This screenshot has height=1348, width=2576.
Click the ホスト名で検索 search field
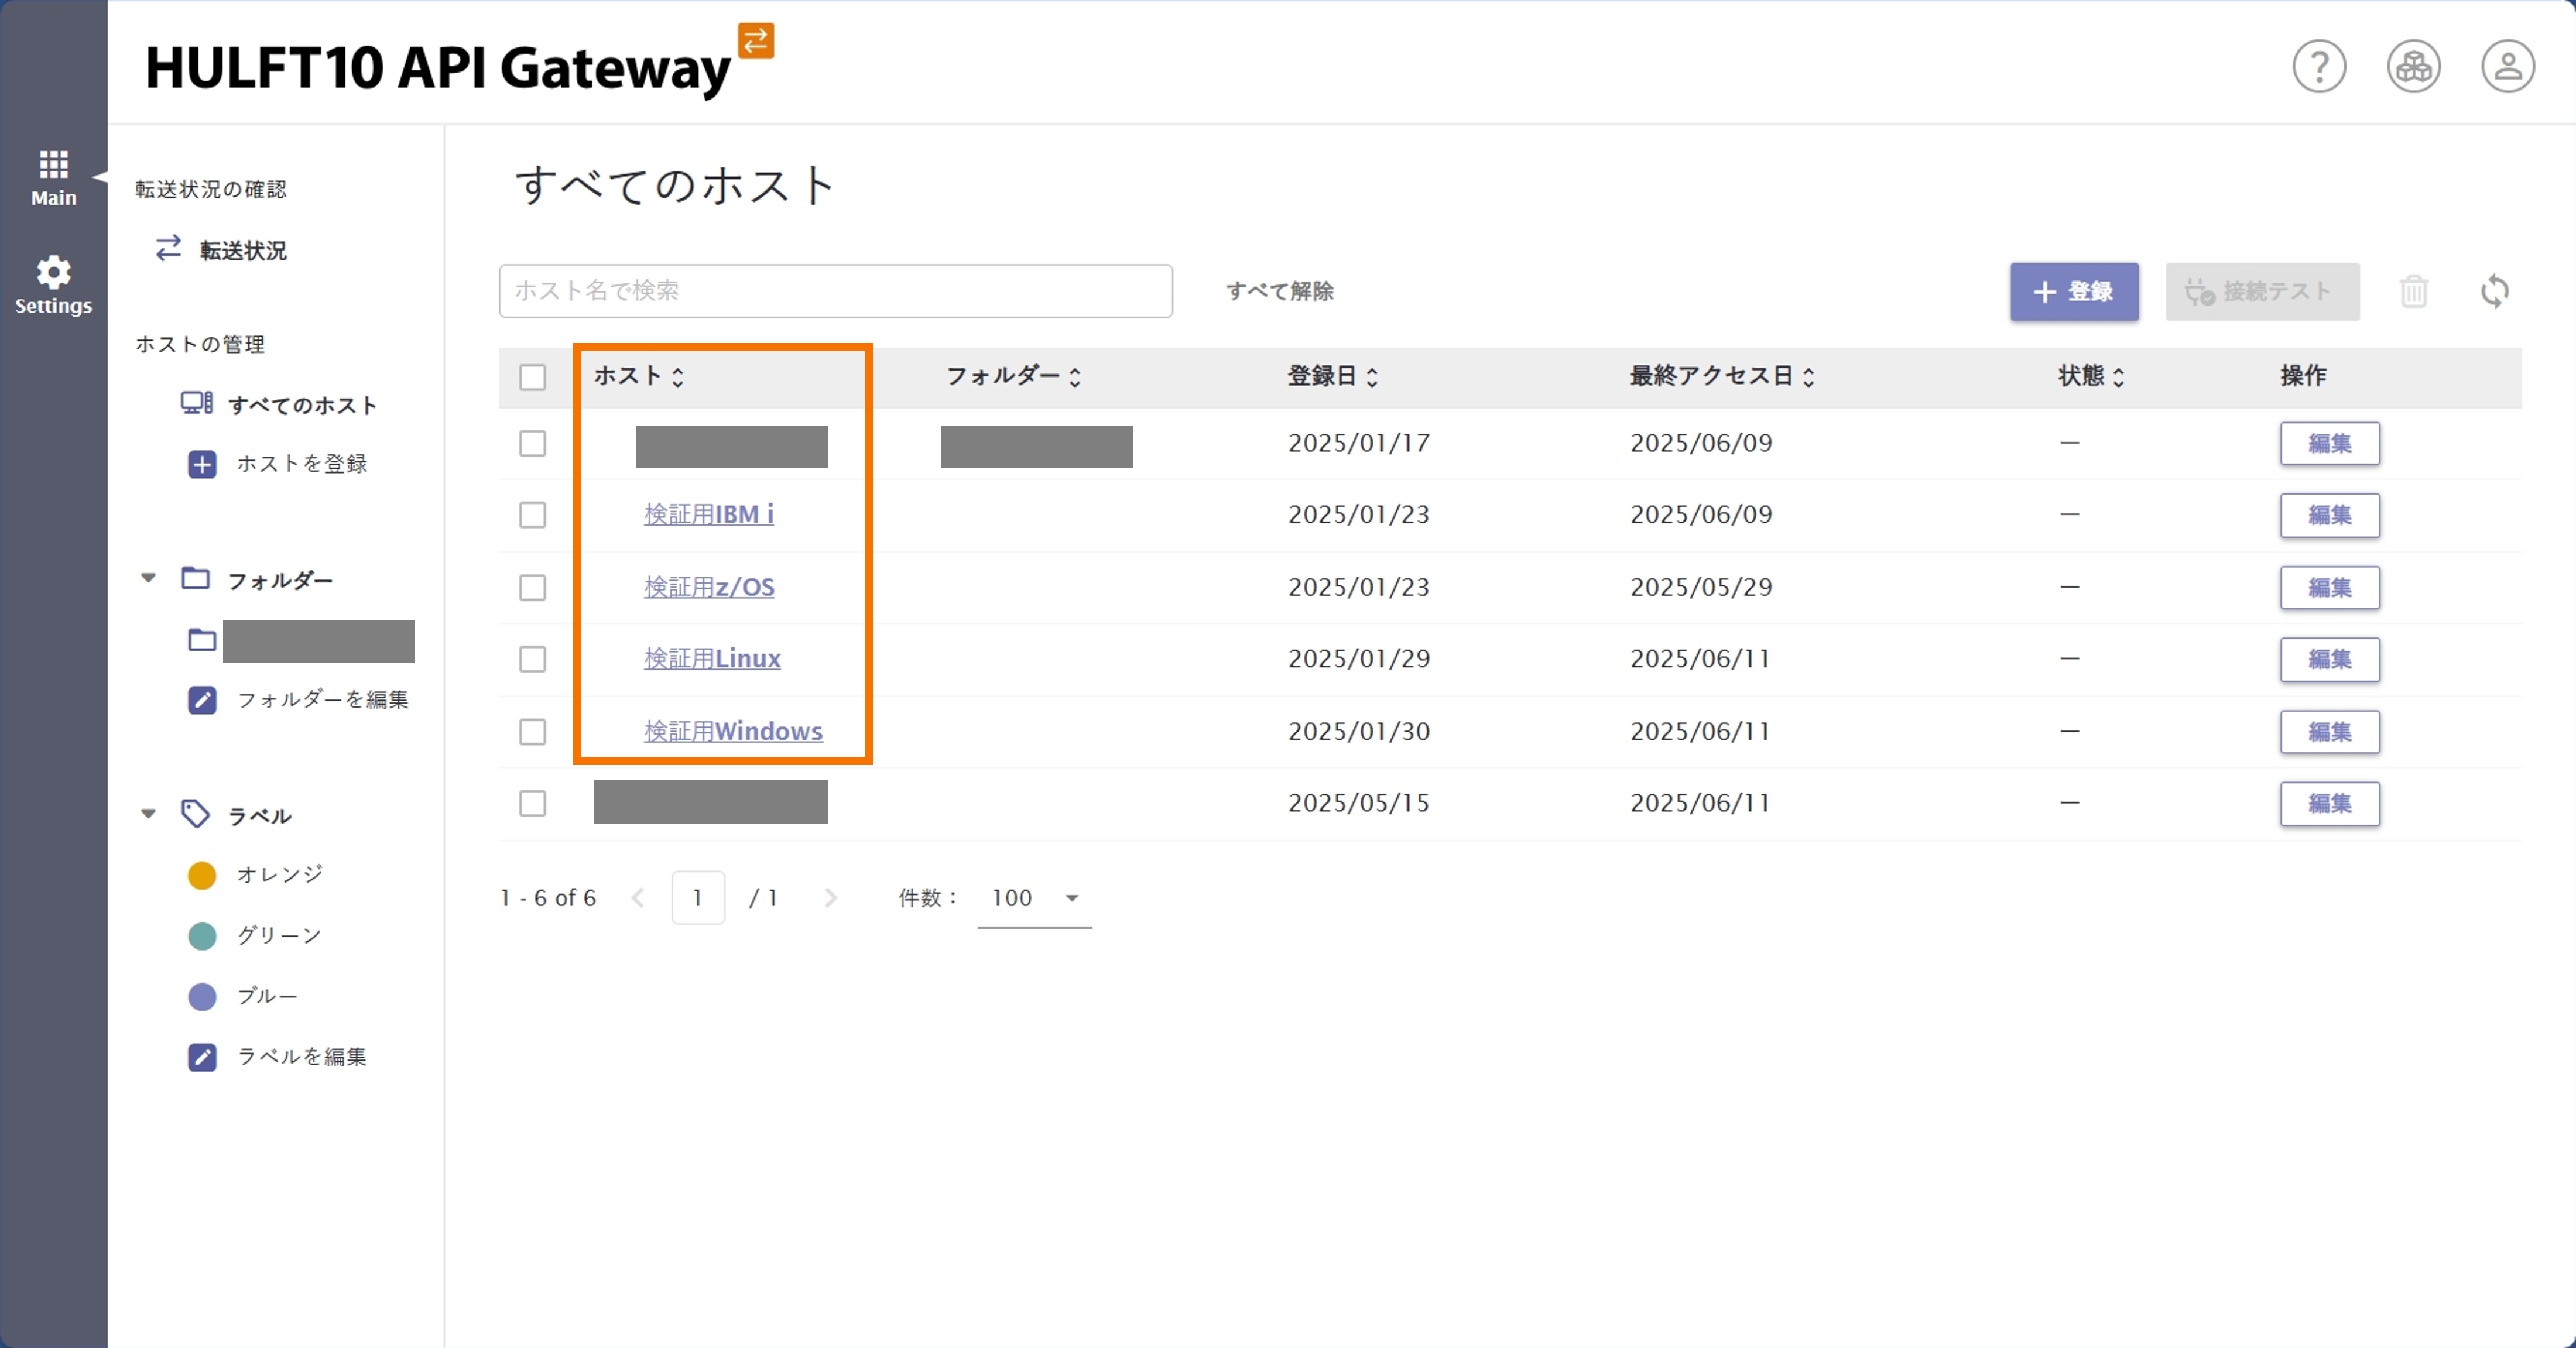835,291
